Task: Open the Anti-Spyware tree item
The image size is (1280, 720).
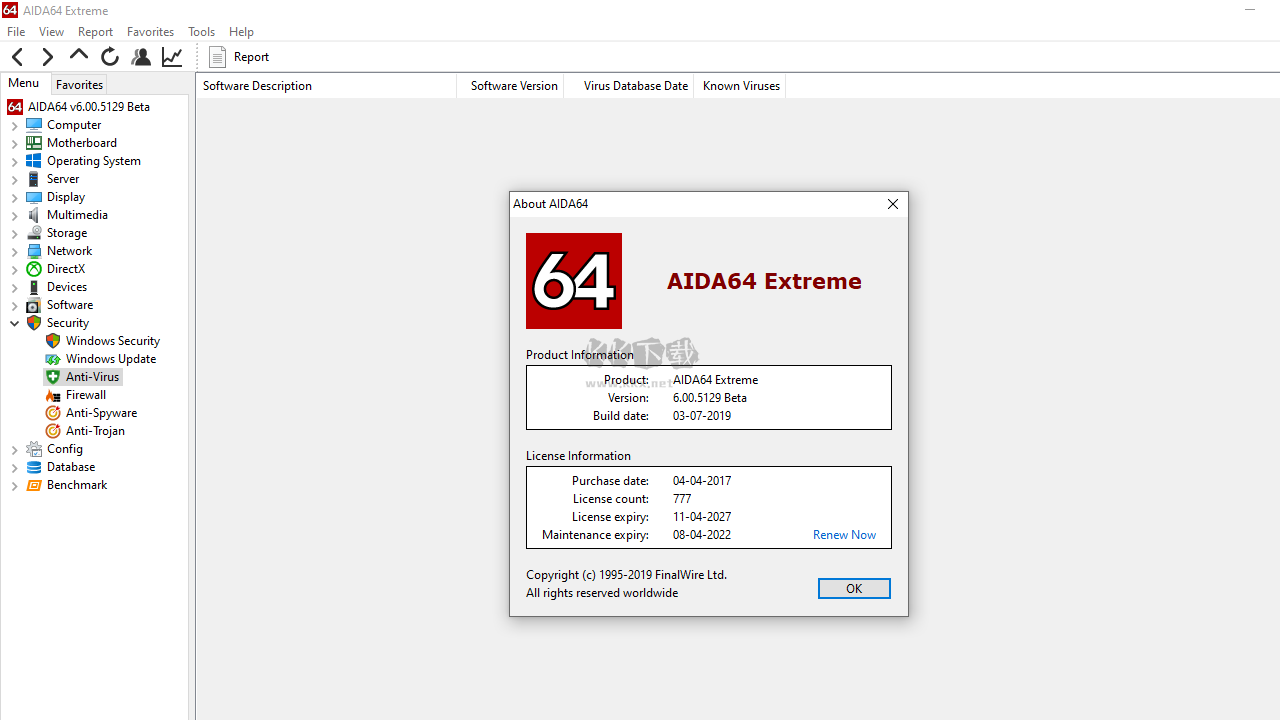Action: pyautogui.click(x=101, y=413)
